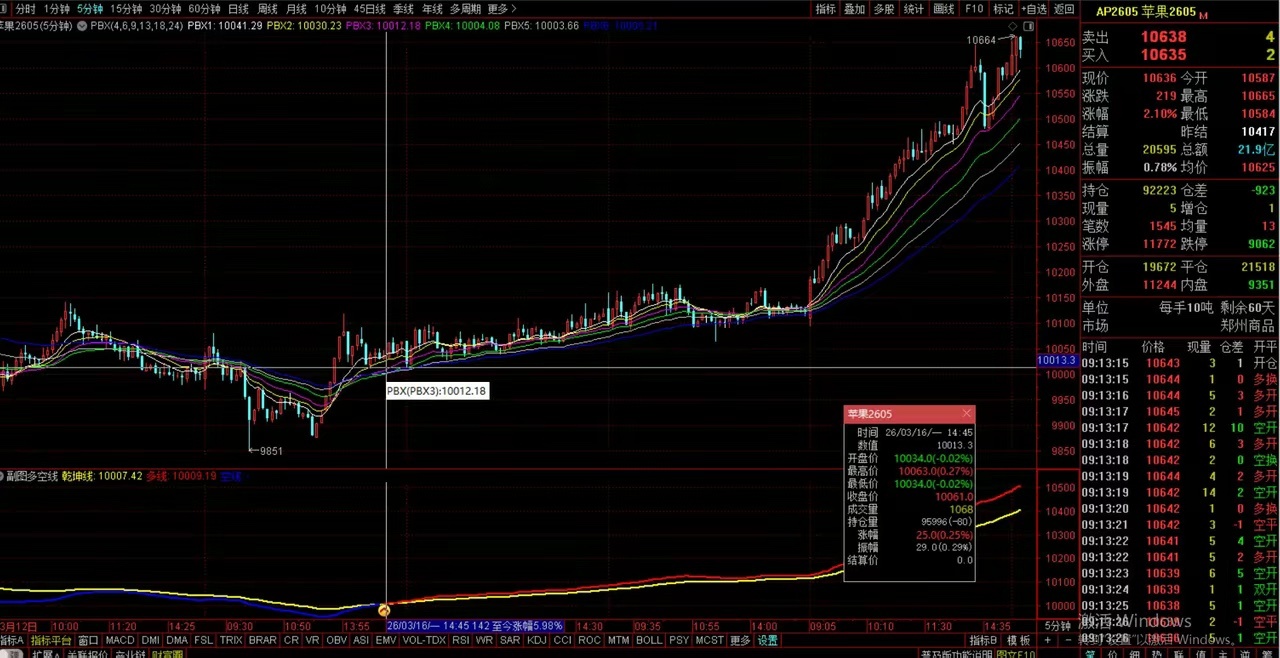1280x658 pixels.
Task: Open the 画线 drawing tools
Action: pyautogui.click(x=944, y=9)
